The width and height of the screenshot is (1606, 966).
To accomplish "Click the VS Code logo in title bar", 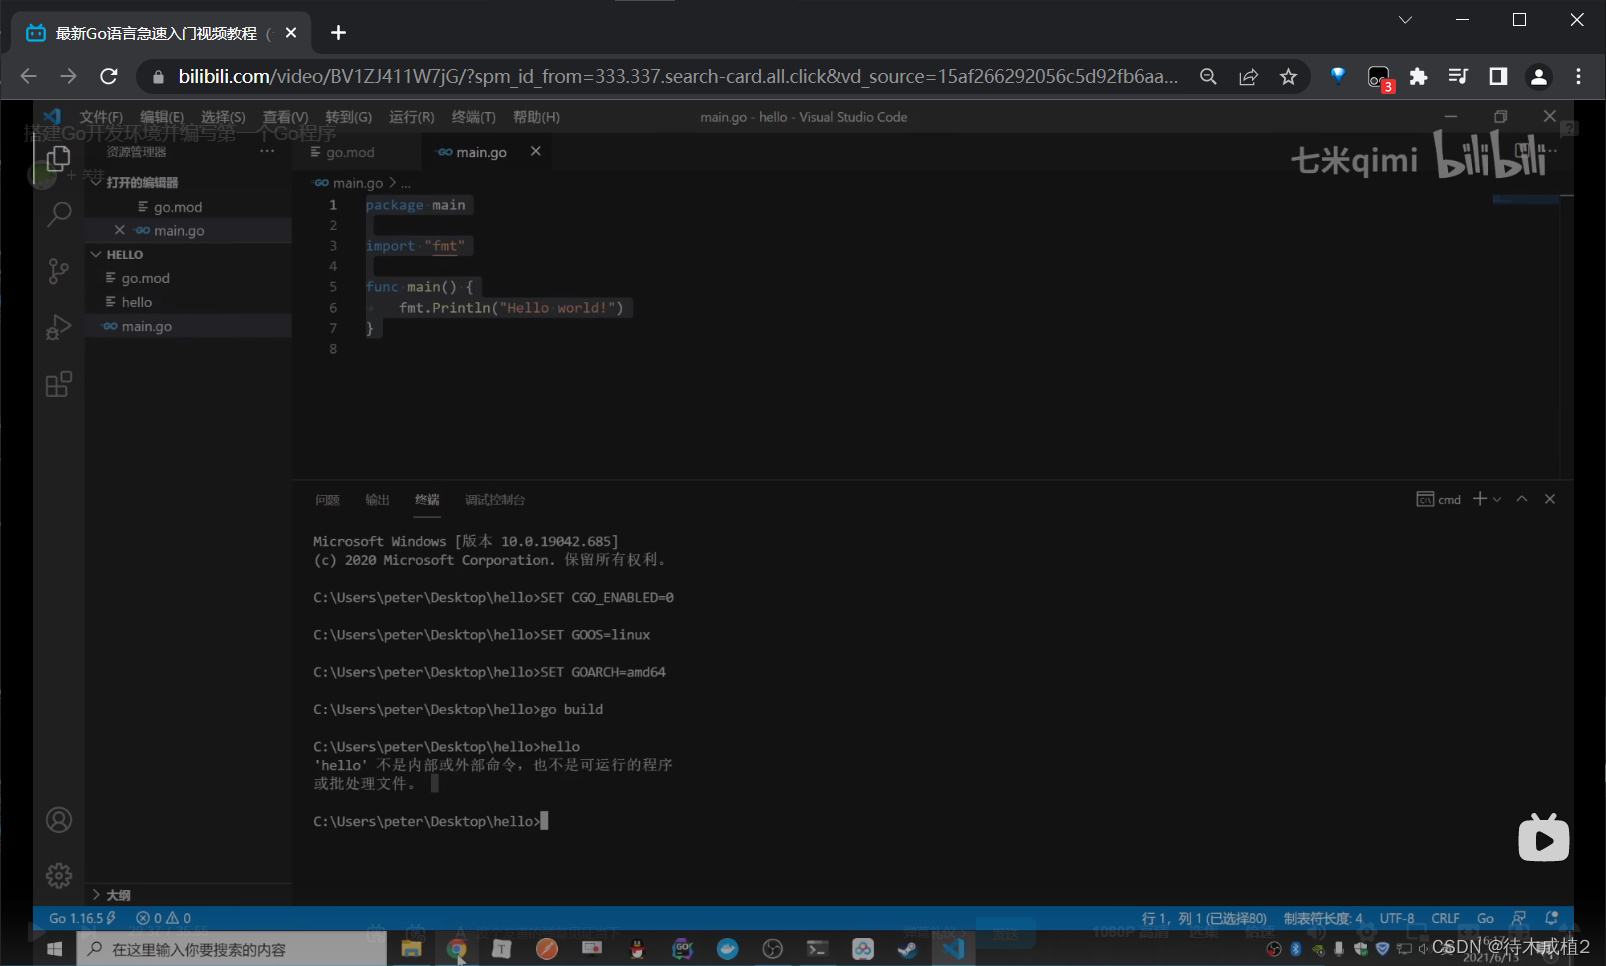I will click(53, 117).
